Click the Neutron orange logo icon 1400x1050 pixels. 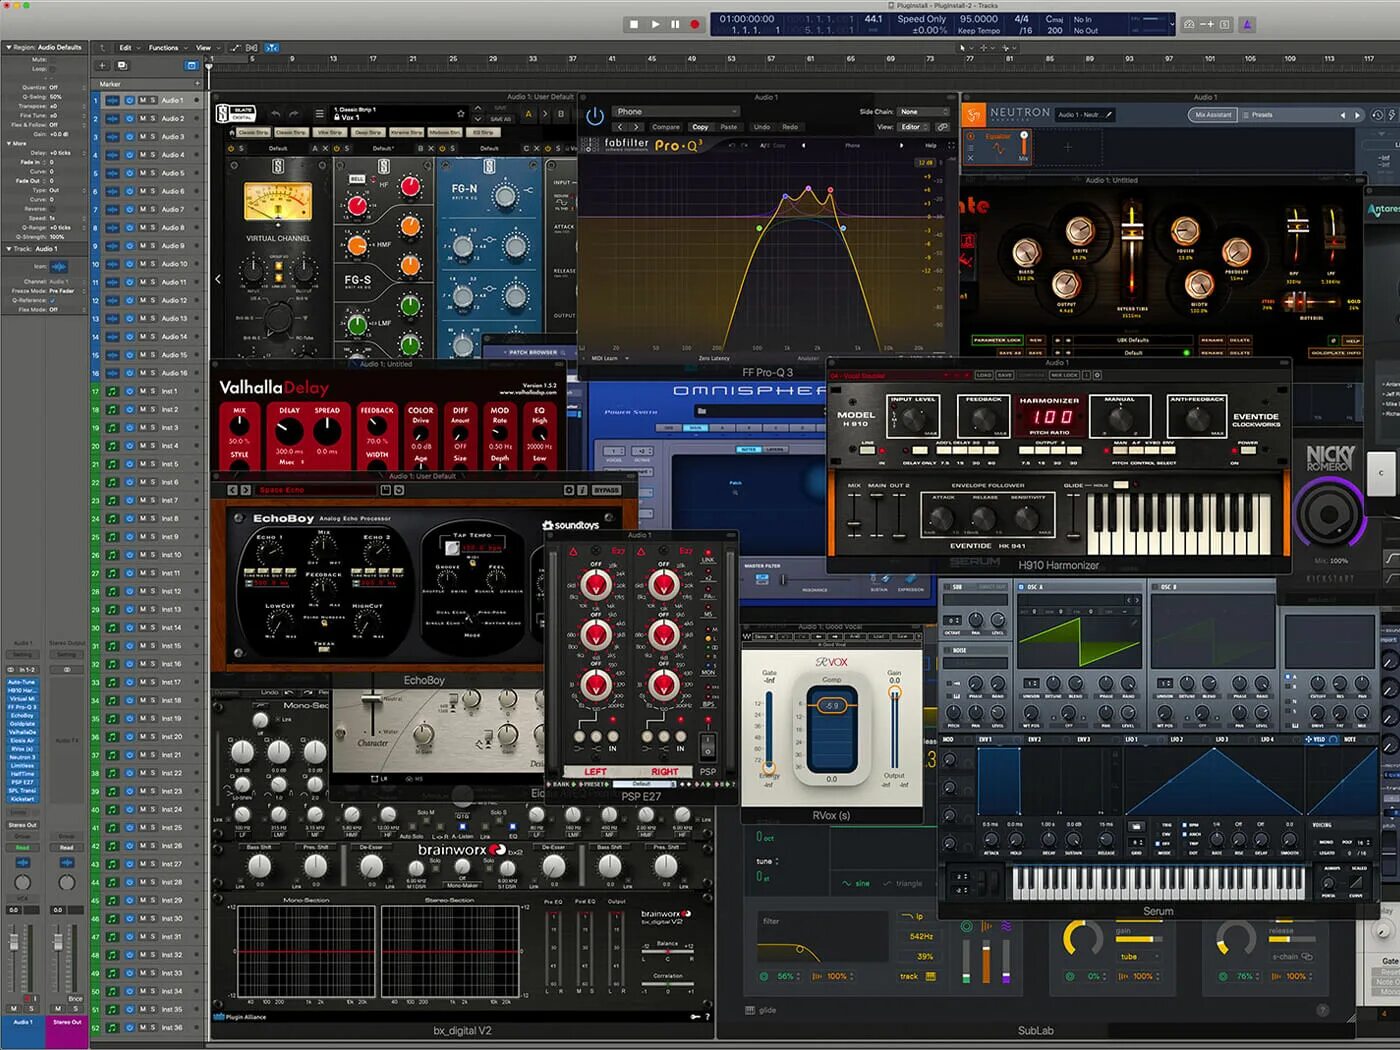[974, 115]
